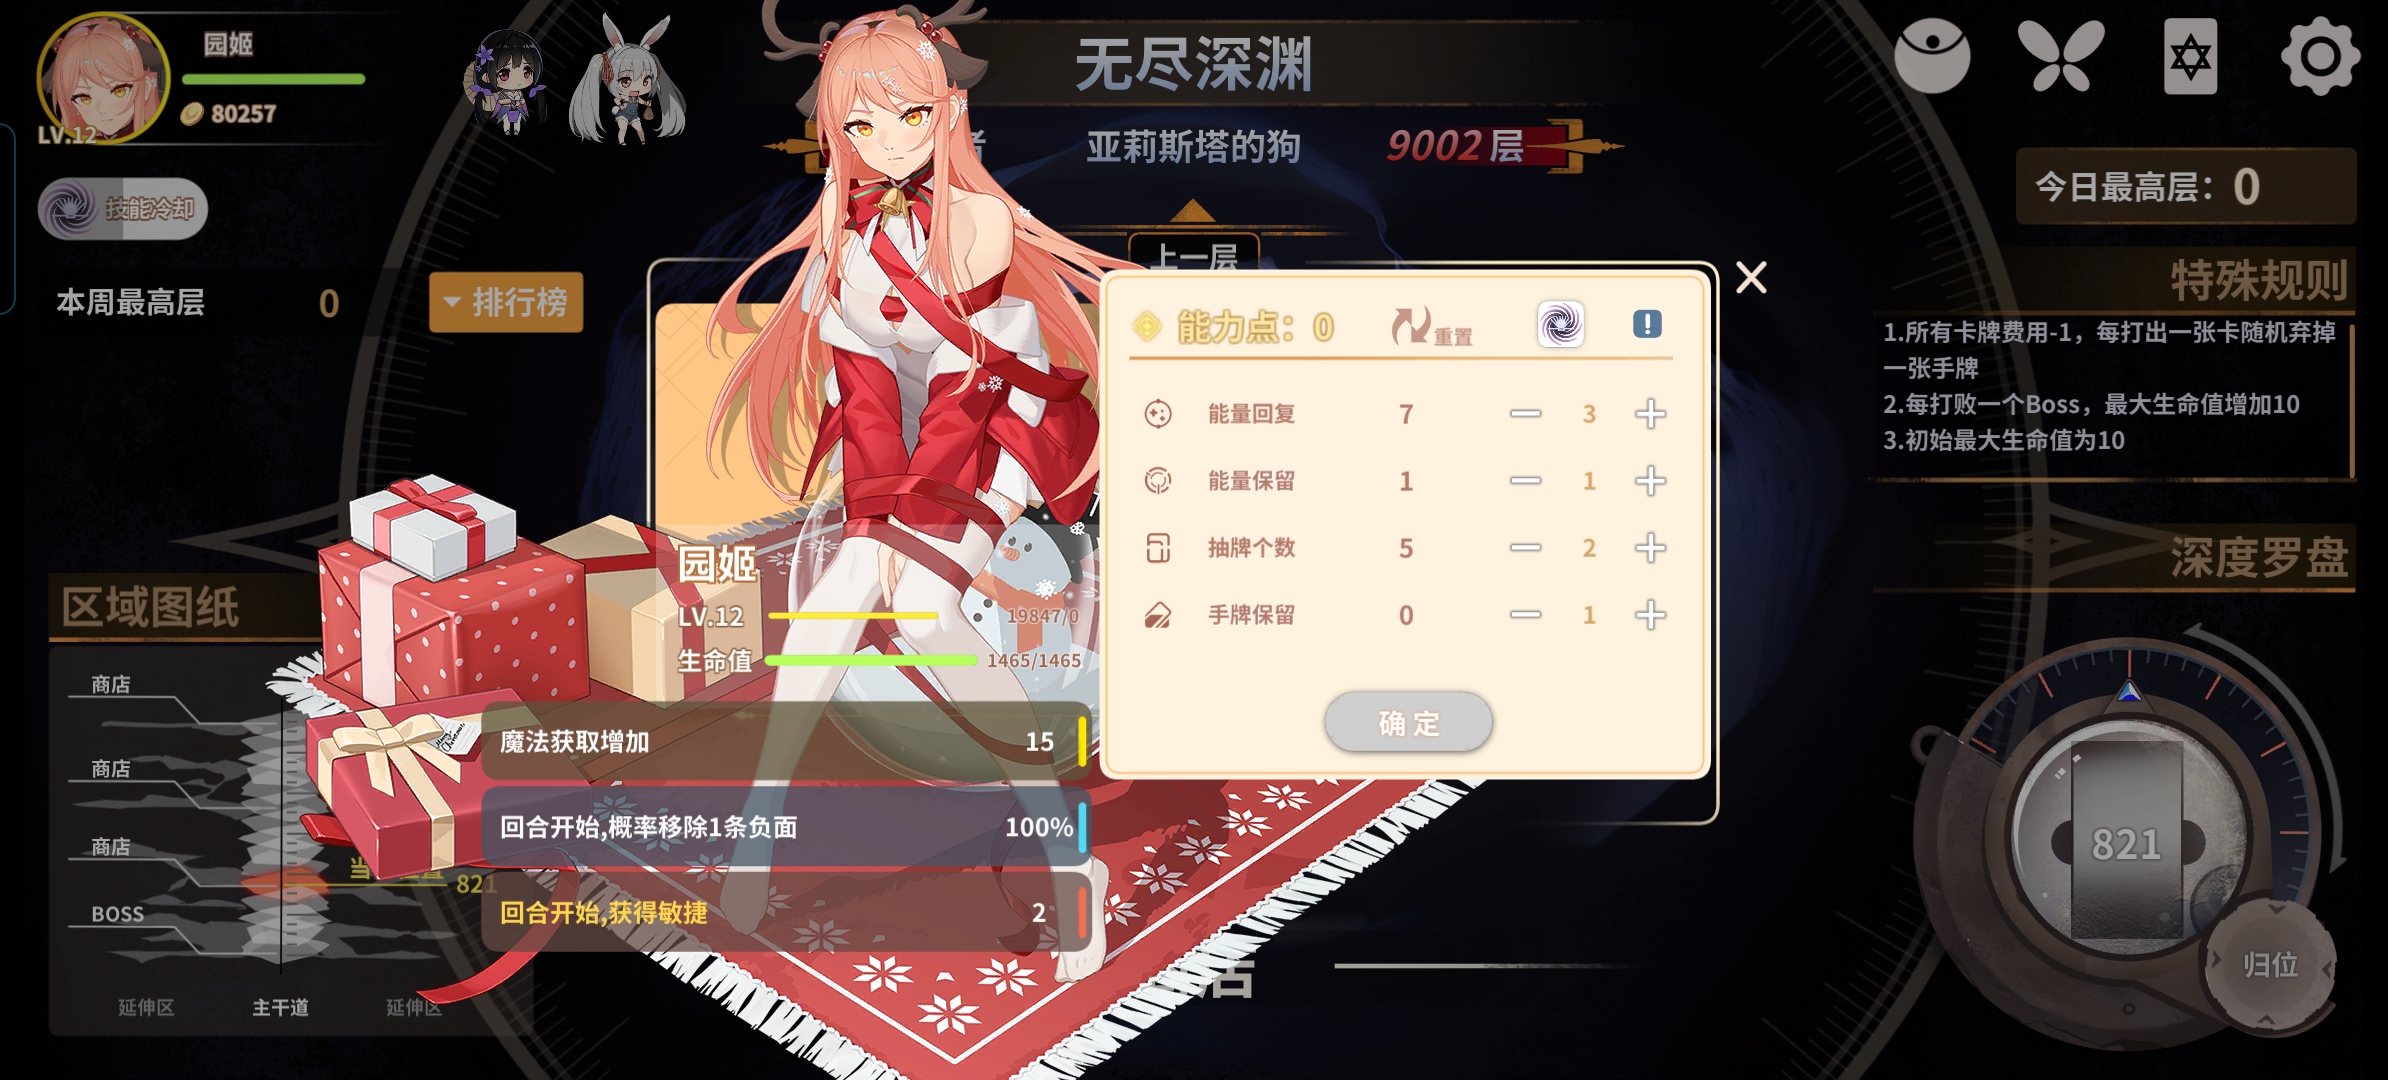Screen dimensions: 2388x1080
Task: Open the settings gear icon
Action: pos(2320,56)
